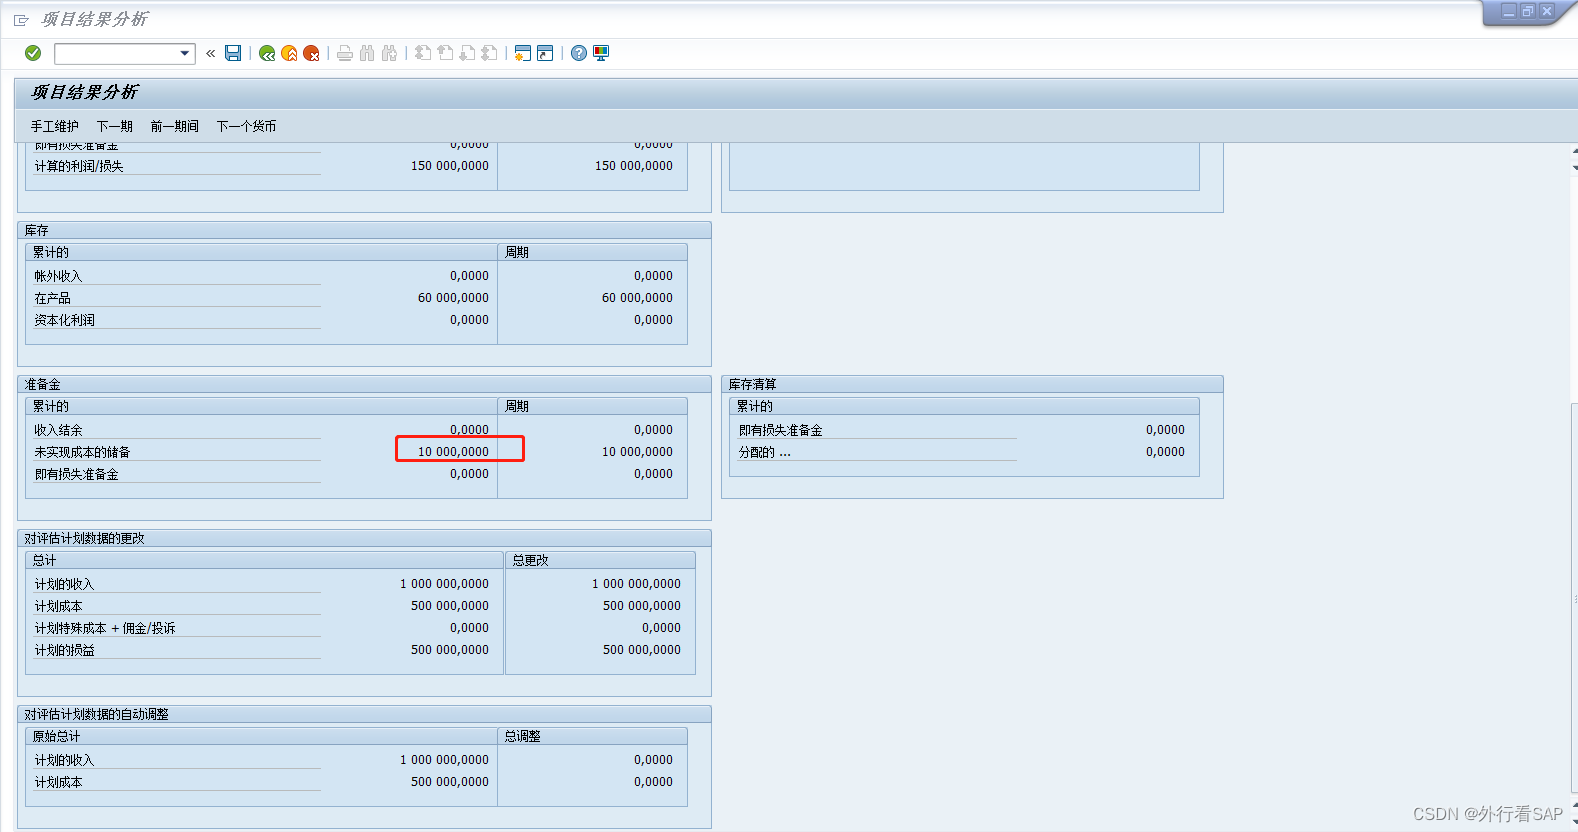Select the 对评估计划数据的自动调整 group header
This screenshot has width=1578, height=832.
(364, 714)
